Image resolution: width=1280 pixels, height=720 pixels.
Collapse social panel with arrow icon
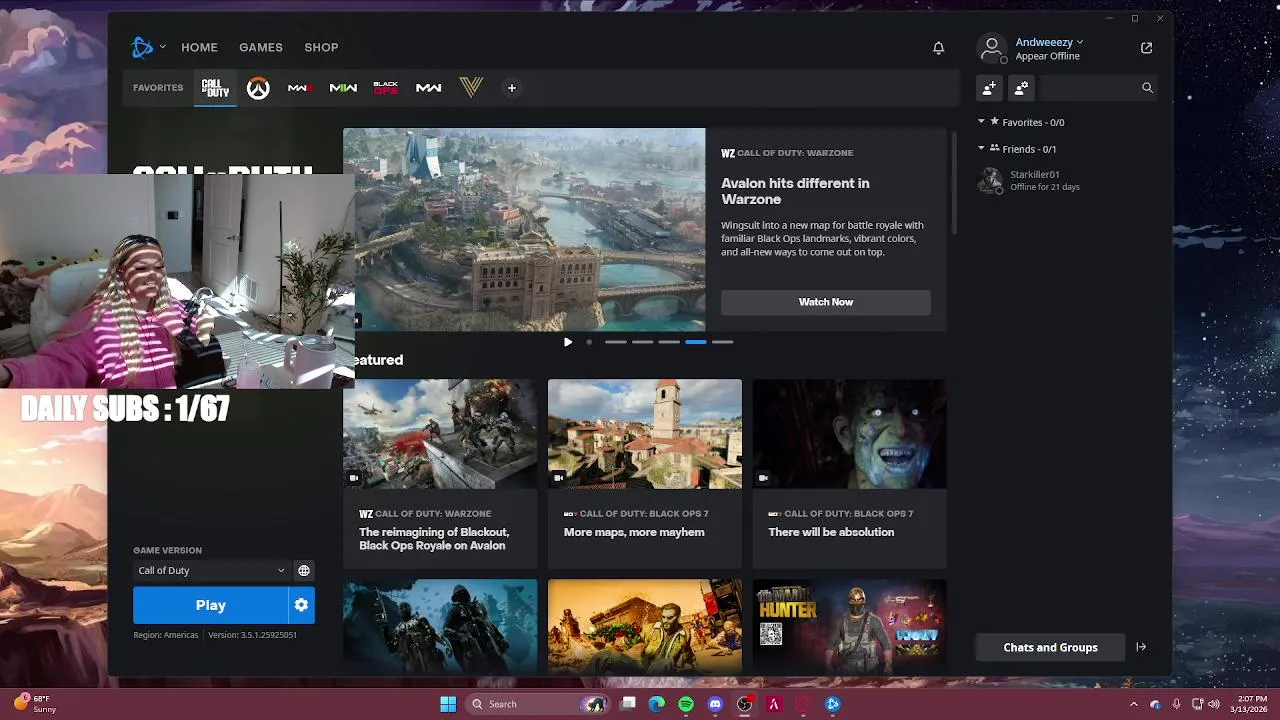coord(1141,647)
